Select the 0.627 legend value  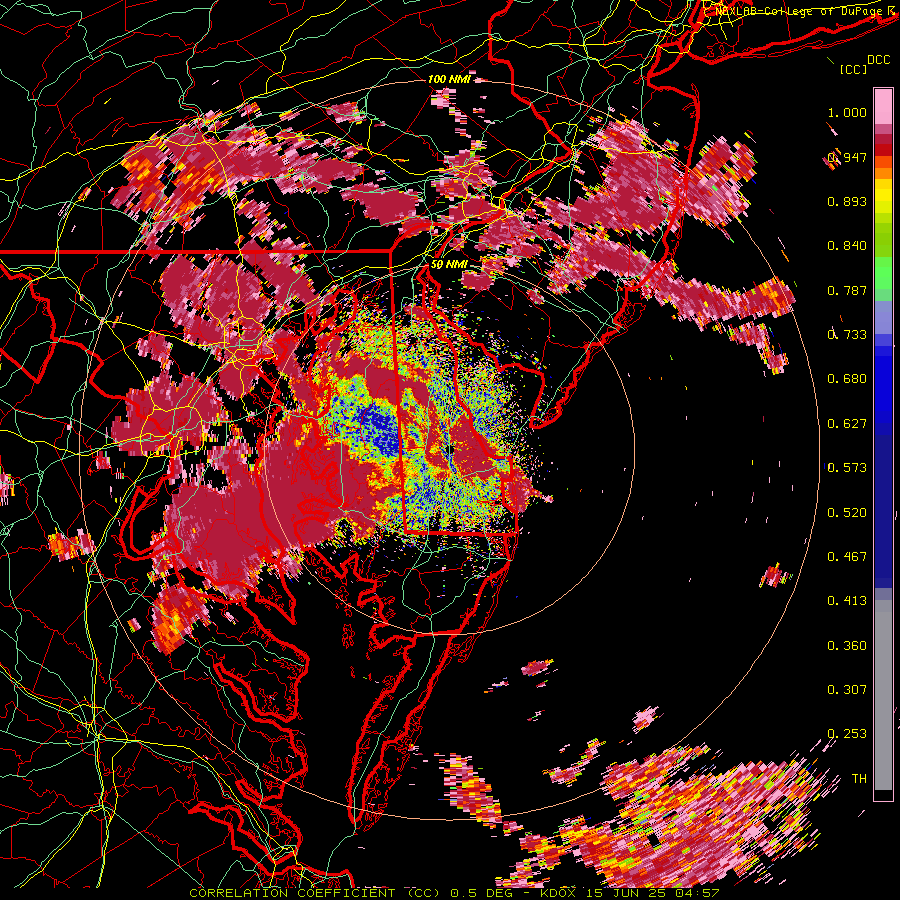(x=847, y=424)
